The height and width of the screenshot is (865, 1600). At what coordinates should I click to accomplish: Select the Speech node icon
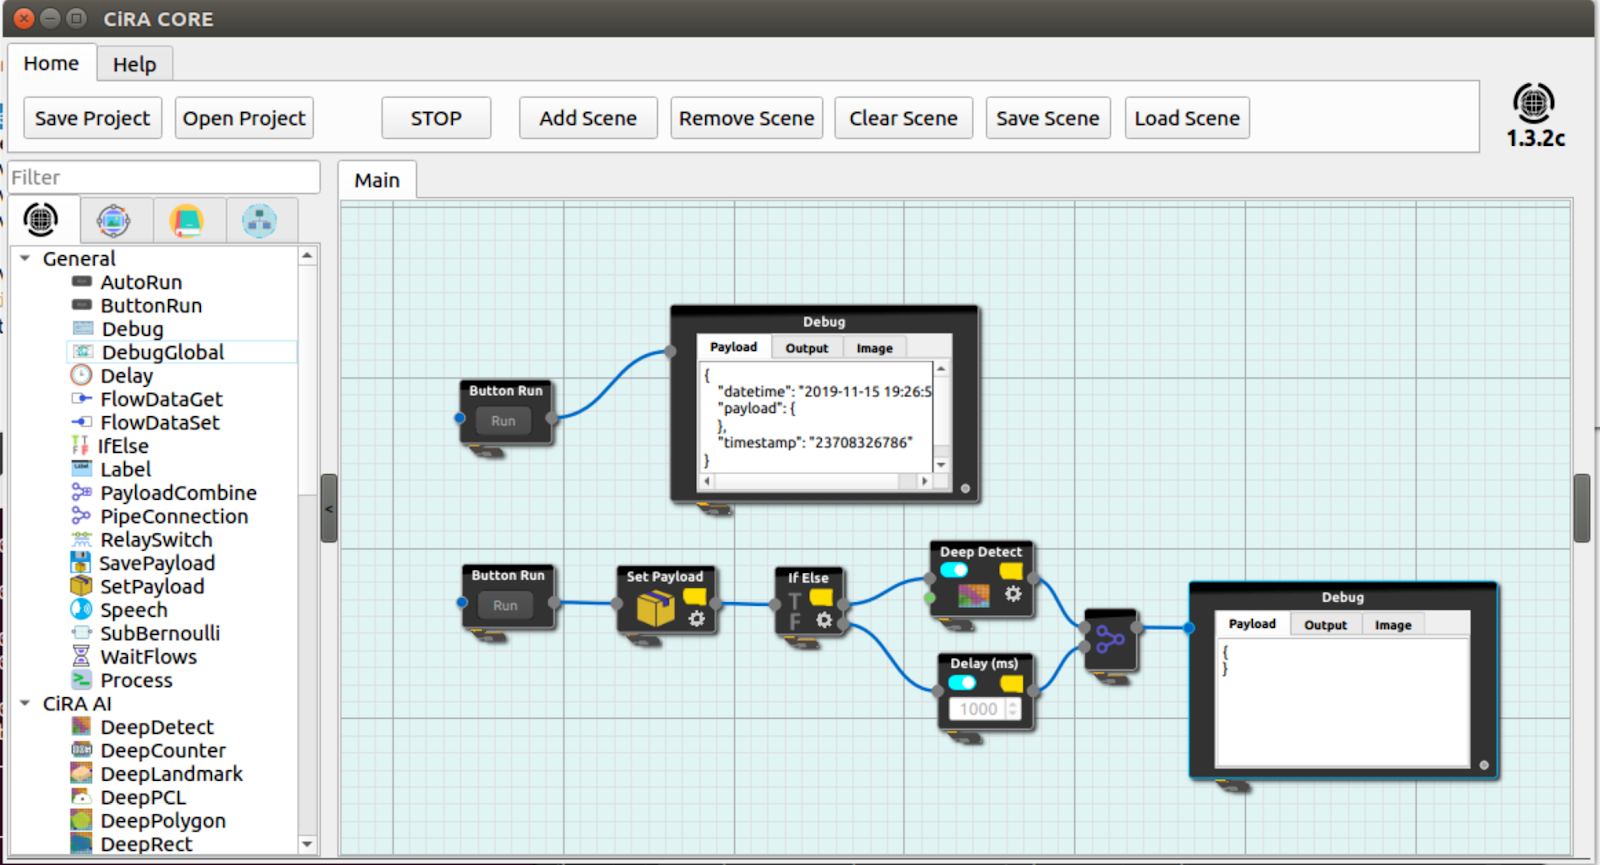tap(82, 609)
